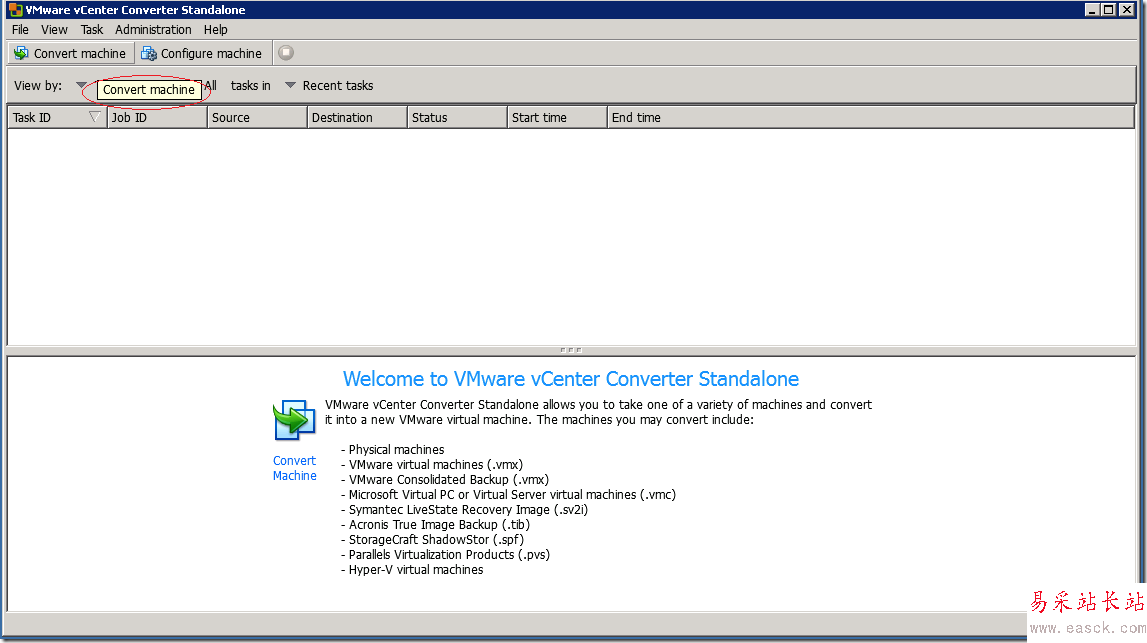Screen dimensions: 1147x643
Task: Sort by the End time column header
Action: tap(870, 118)
